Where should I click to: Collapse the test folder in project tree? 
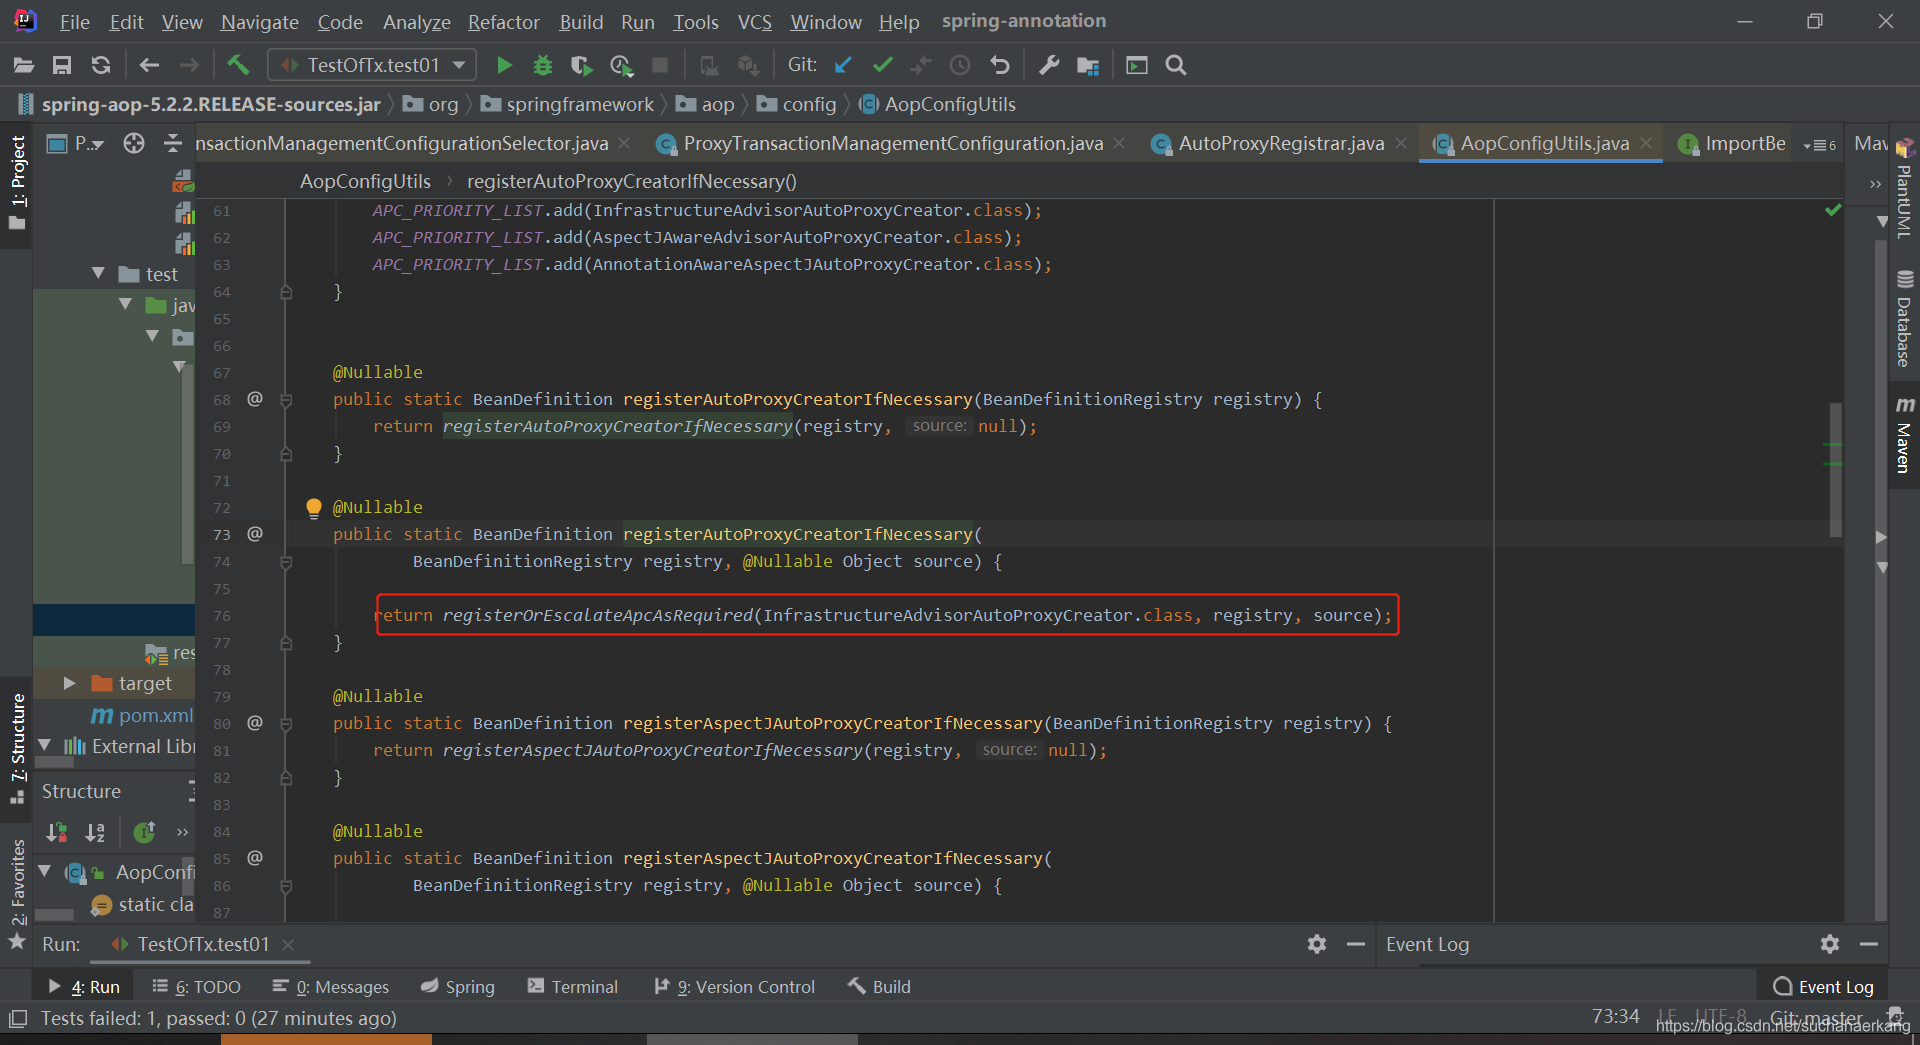click(98, 273)
